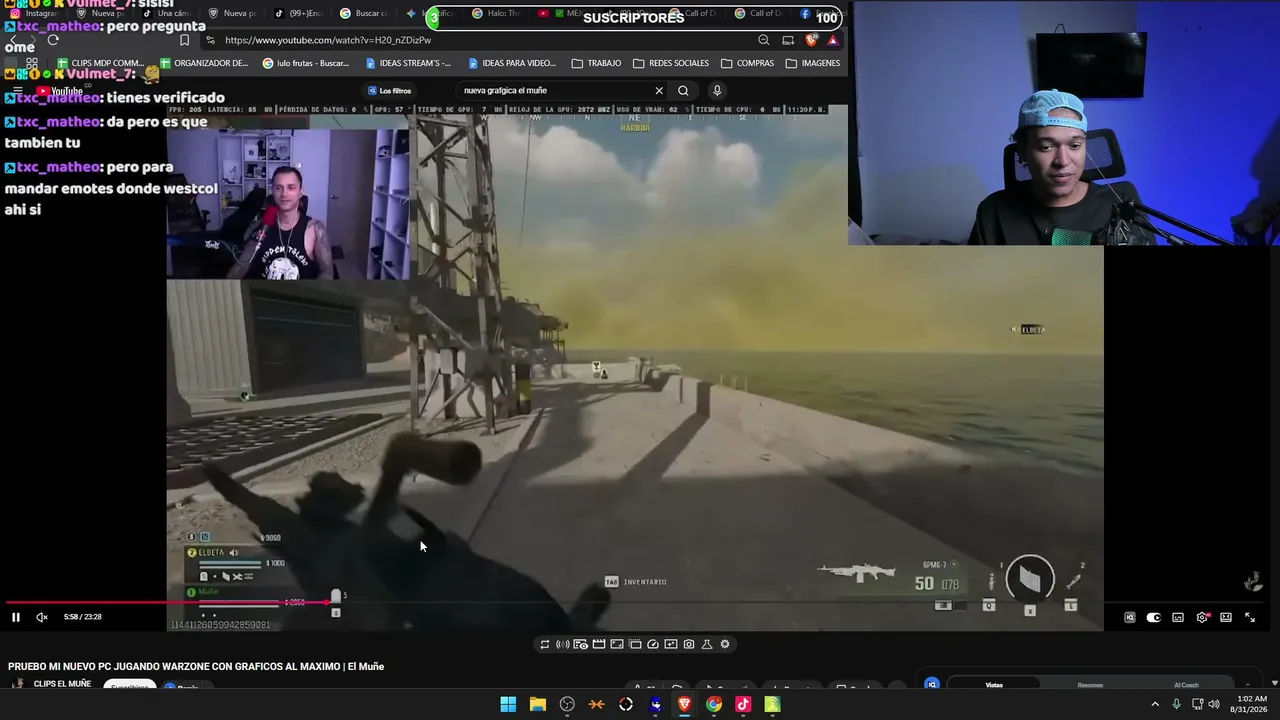Open the video player settings gear
The width and height of the screenshot is (1280, 720).
click(1203, 618)
